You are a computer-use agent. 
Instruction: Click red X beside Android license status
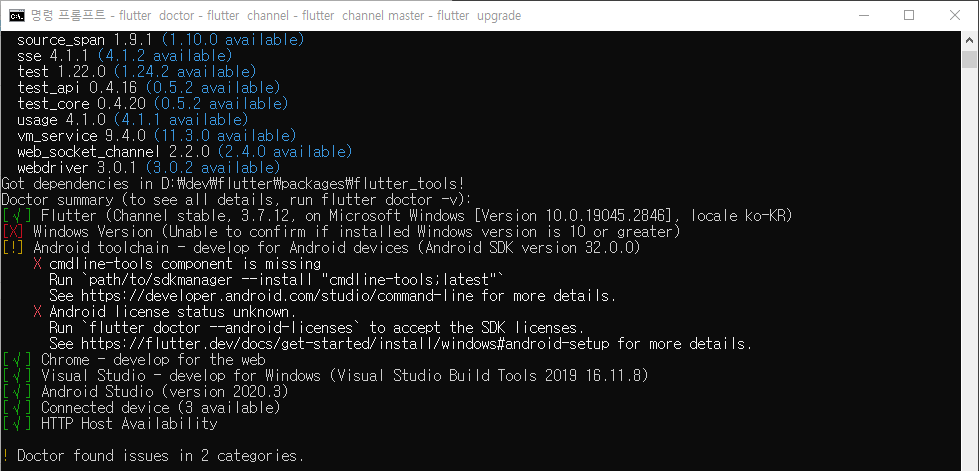pos(37,312)
